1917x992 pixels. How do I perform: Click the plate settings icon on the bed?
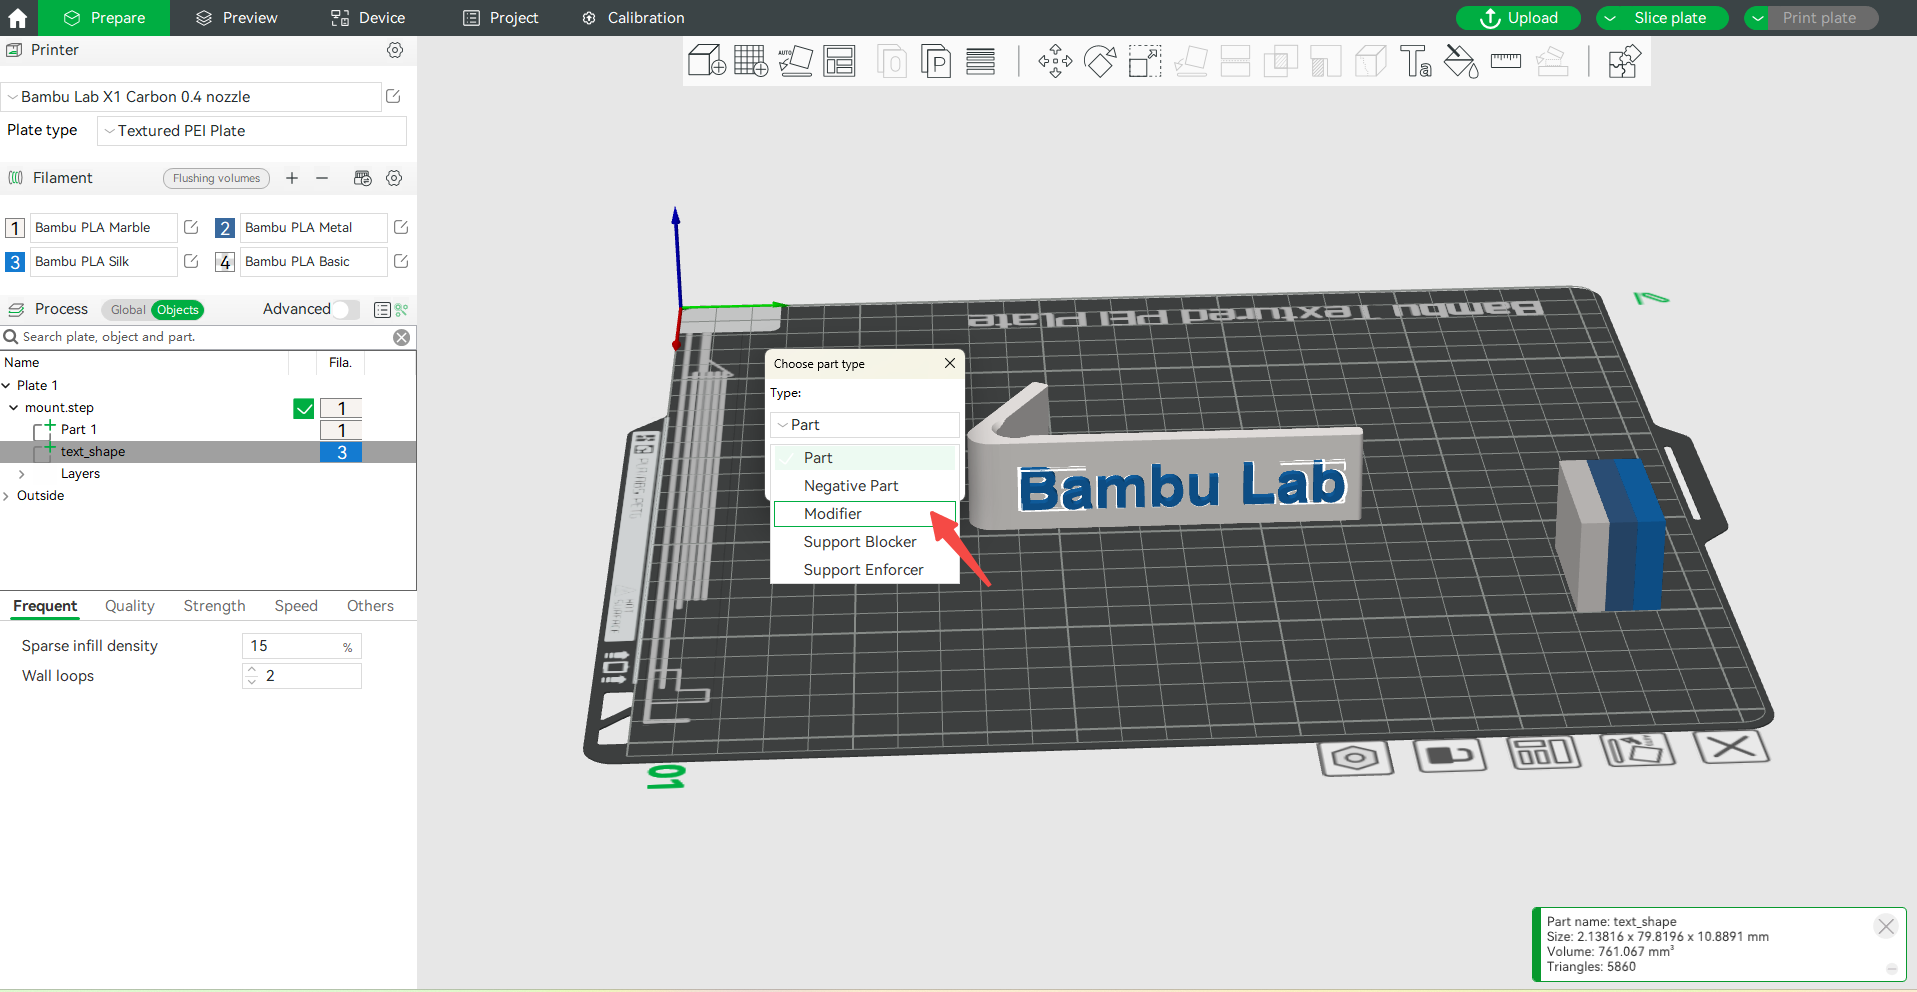(1355, 757)
